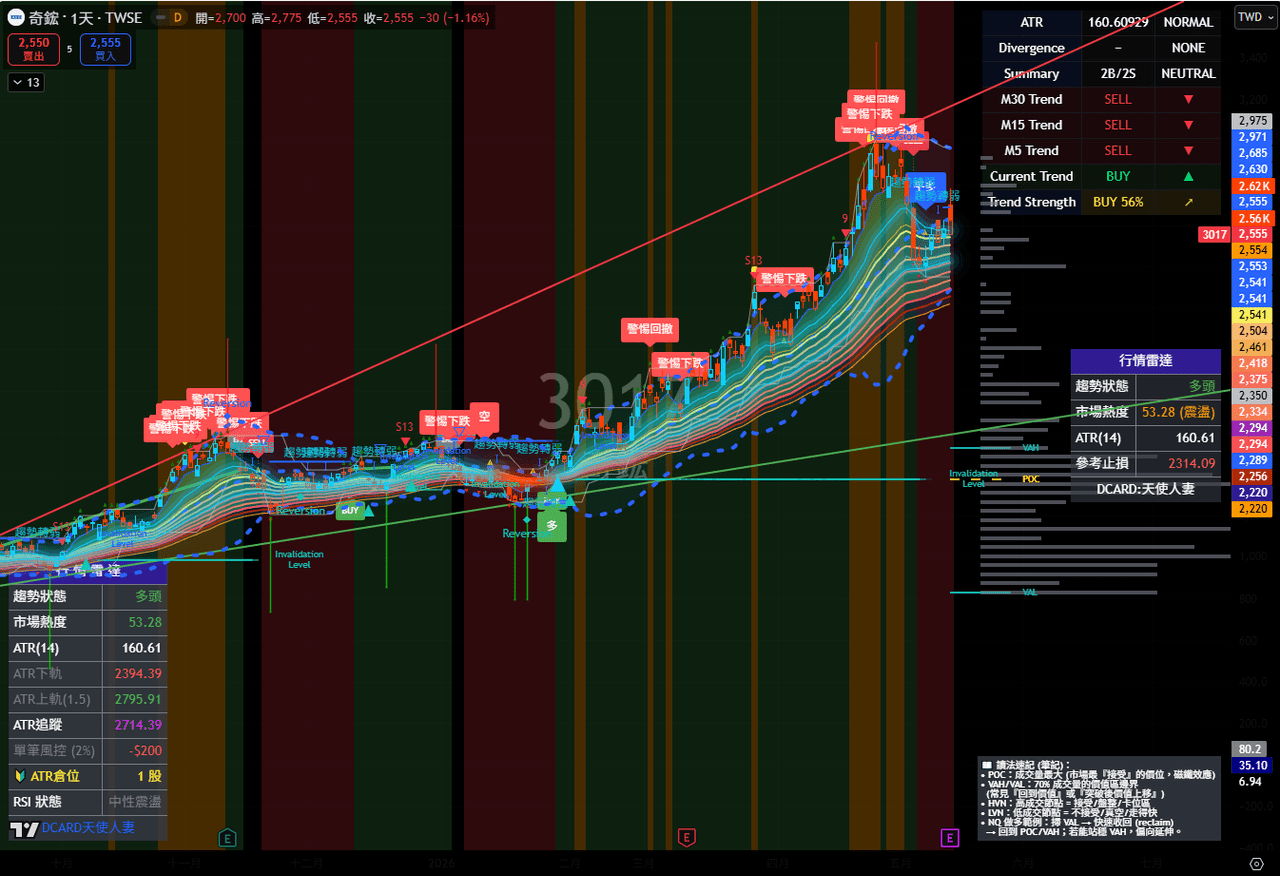Open the 奇鋐 · 1天 · TWSE symbol title
Image resolution: width=1280 pixels, height=876 pixels.
86,18
